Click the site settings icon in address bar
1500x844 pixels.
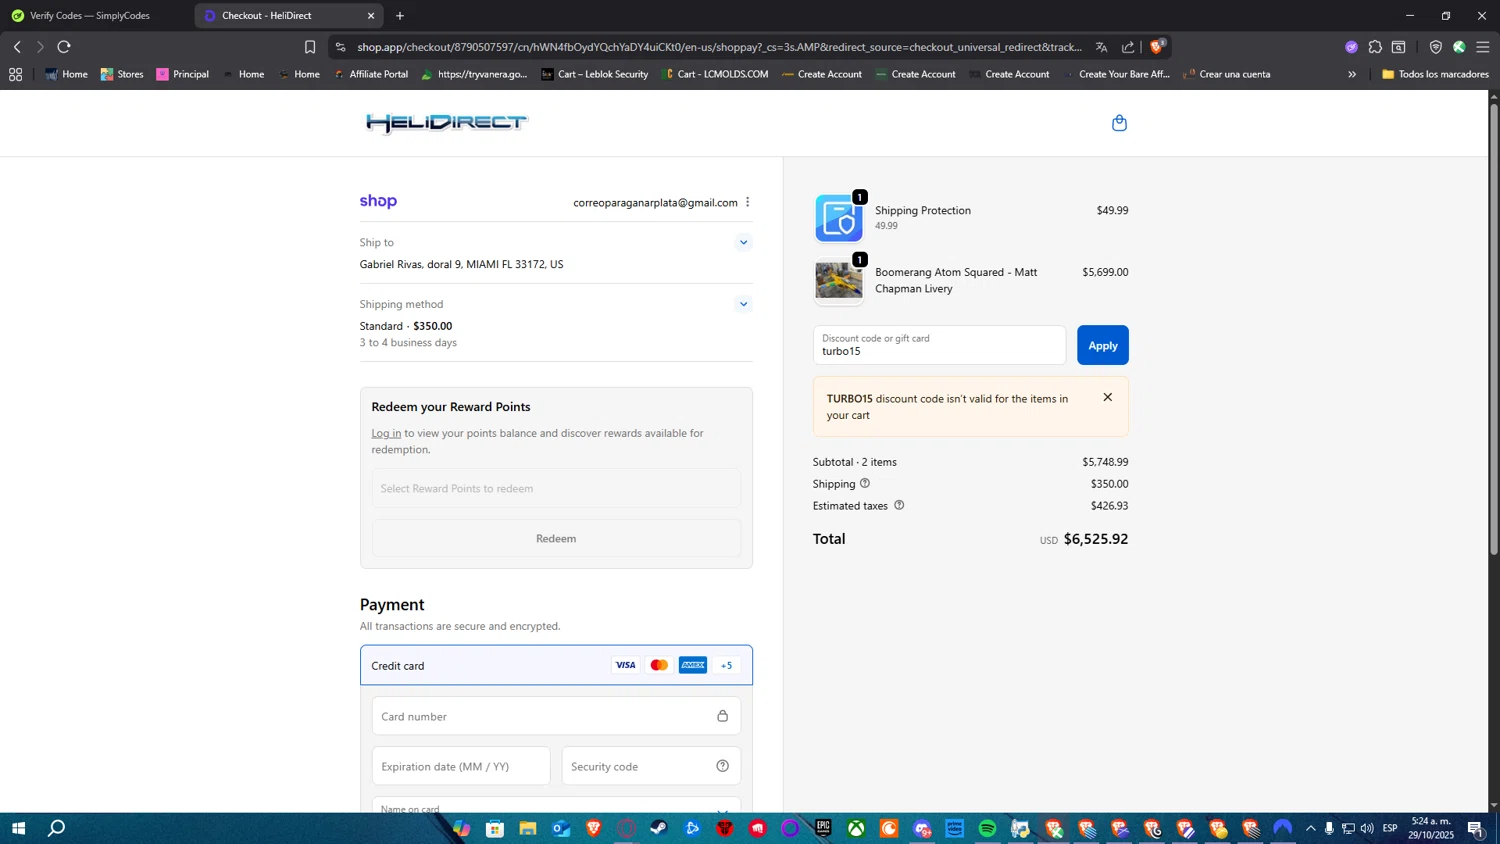(x=340, y=47)
